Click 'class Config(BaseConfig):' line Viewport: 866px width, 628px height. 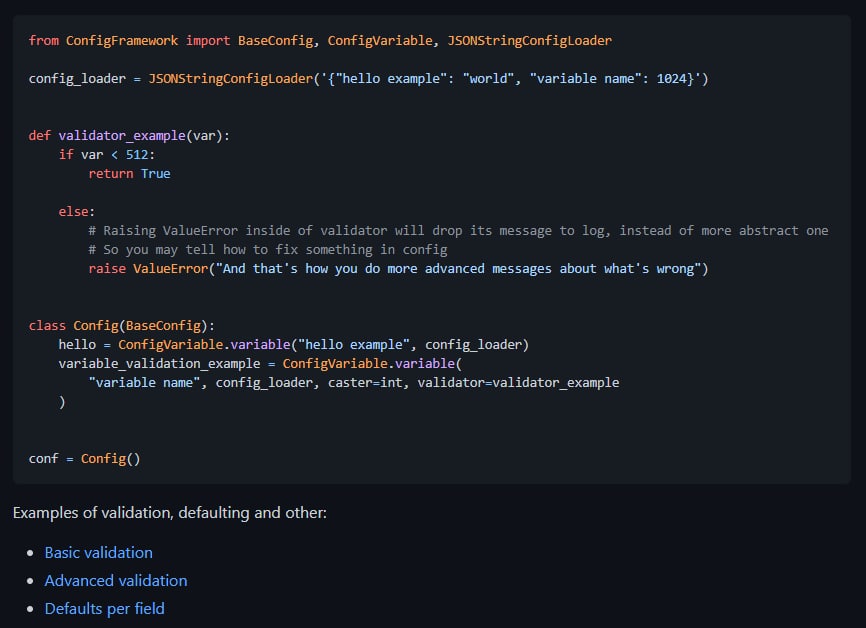122,326
